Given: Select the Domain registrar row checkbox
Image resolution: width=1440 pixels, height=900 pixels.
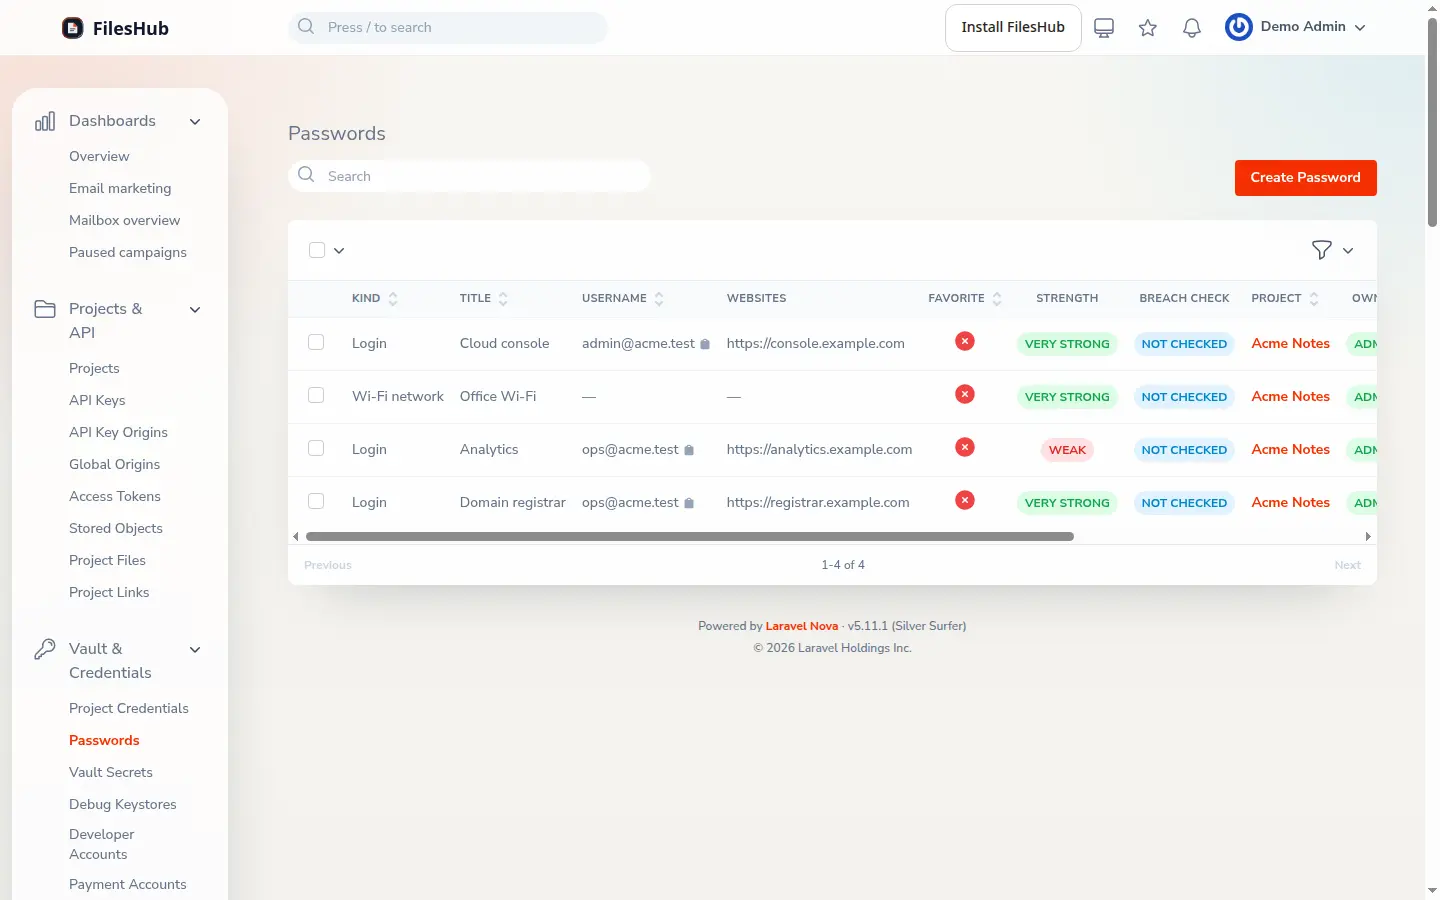Looking at the screenshot, I should coord(316,501).
